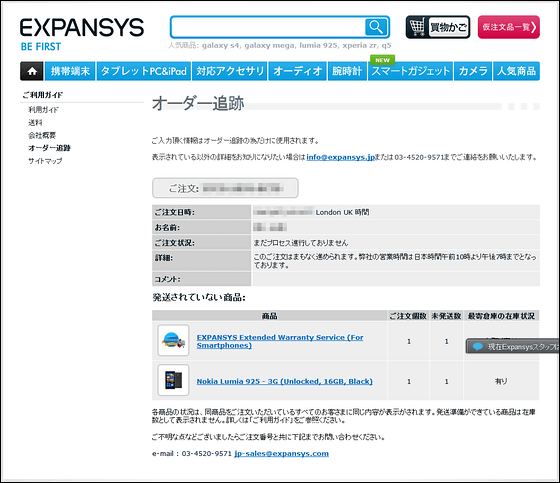Select 送料 in the sidebar guide
Screen dimensions: 560x483
pyautogui.click(x=35, y=123)
